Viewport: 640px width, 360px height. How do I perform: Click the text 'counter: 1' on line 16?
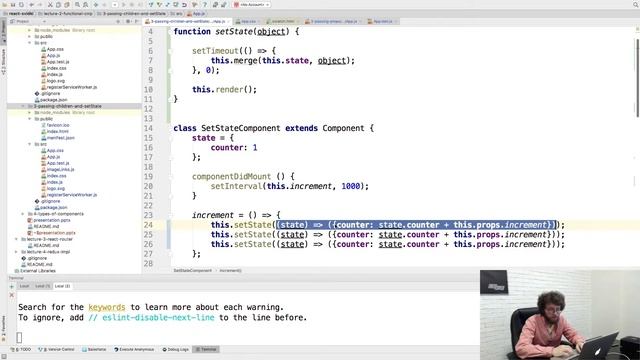234,147
